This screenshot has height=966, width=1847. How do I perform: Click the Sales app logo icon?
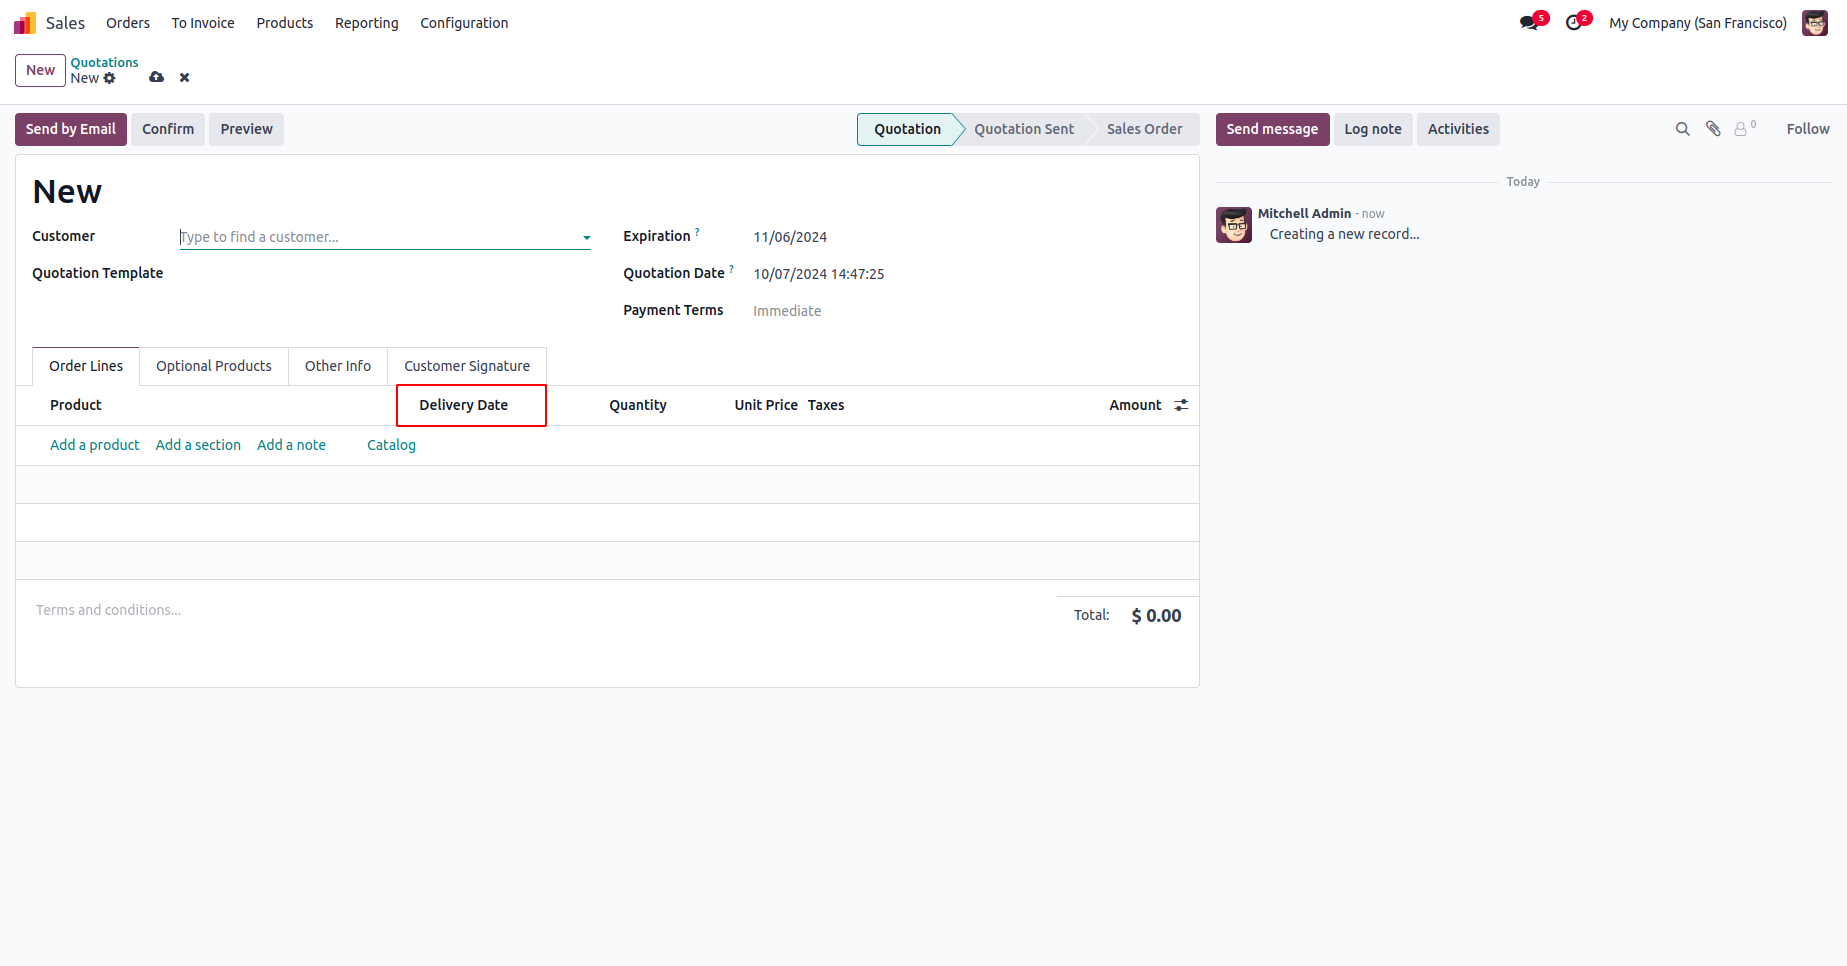coord(25,23)
